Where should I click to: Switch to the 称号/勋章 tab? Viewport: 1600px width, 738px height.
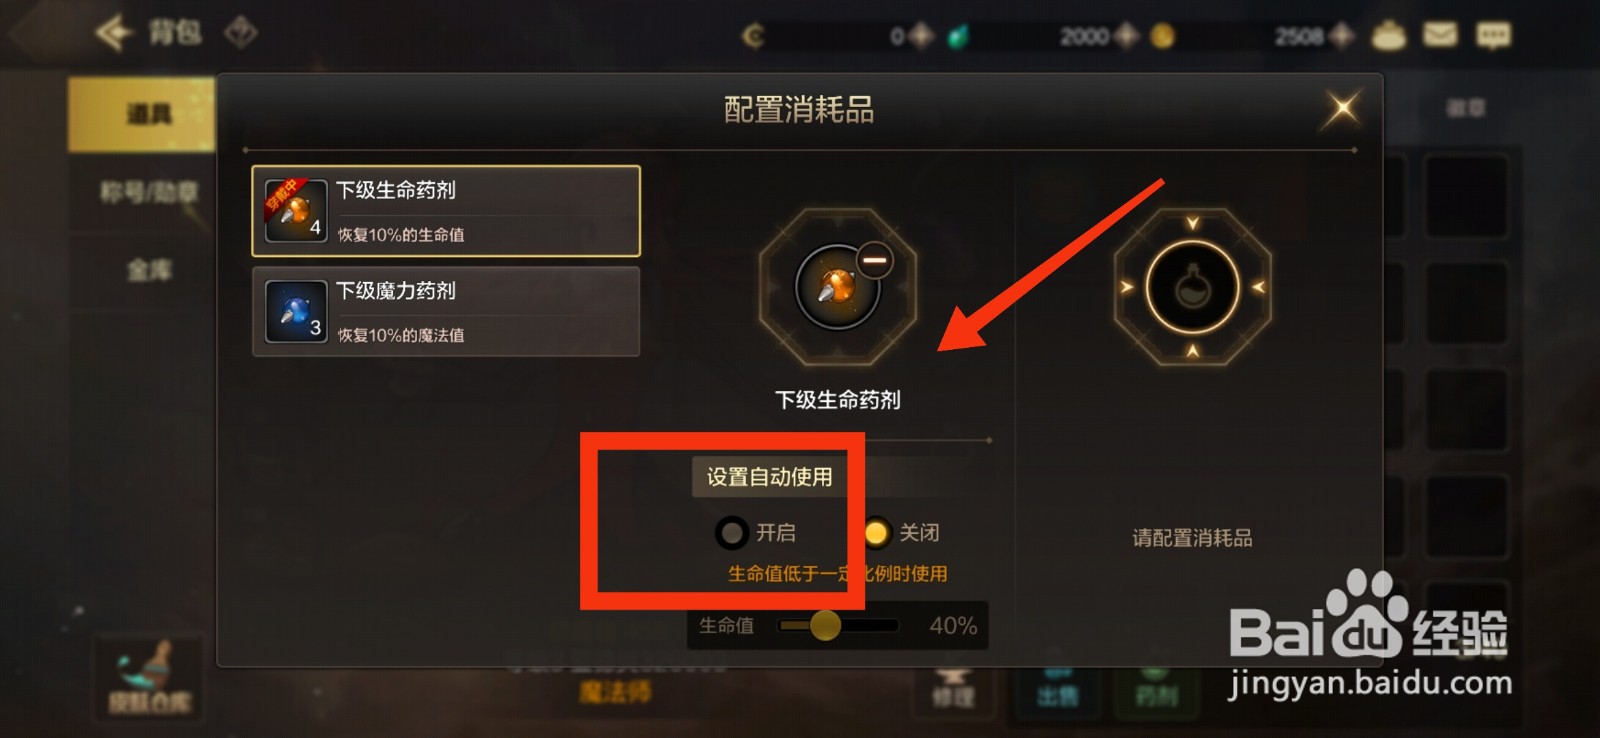pyautogui.click(x=149, y=192)
